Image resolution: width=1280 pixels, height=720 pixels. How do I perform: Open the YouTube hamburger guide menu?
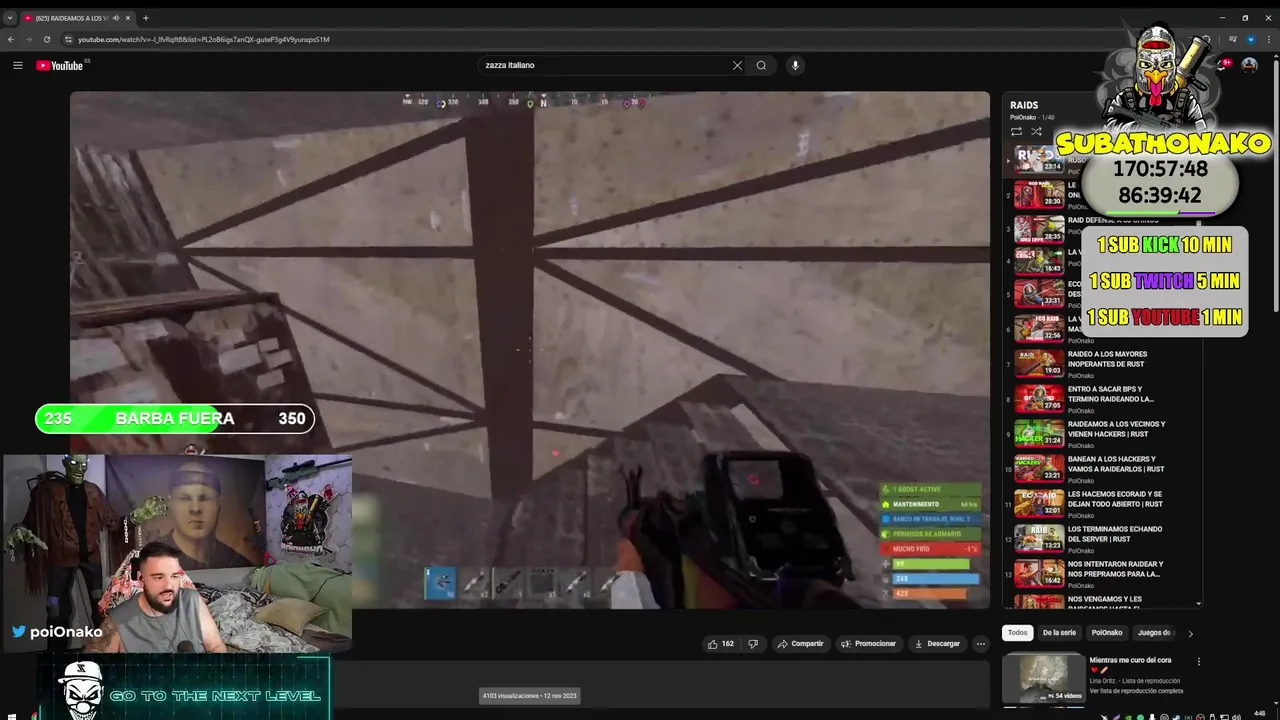click(17, 65)
